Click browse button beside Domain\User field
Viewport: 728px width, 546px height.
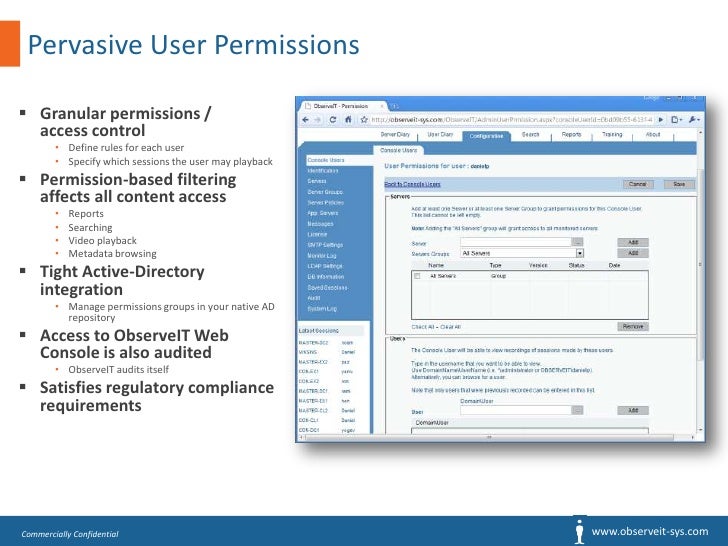[577, 410]
